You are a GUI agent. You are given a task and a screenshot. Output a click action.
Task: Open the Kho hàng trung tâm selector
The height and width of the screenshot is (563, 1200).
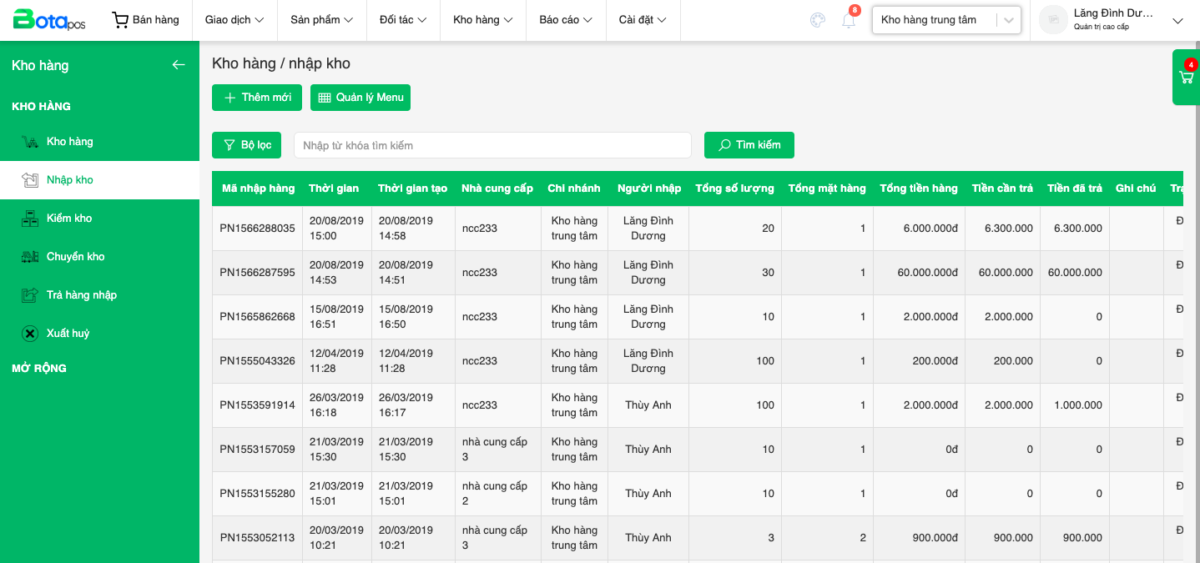946,20
